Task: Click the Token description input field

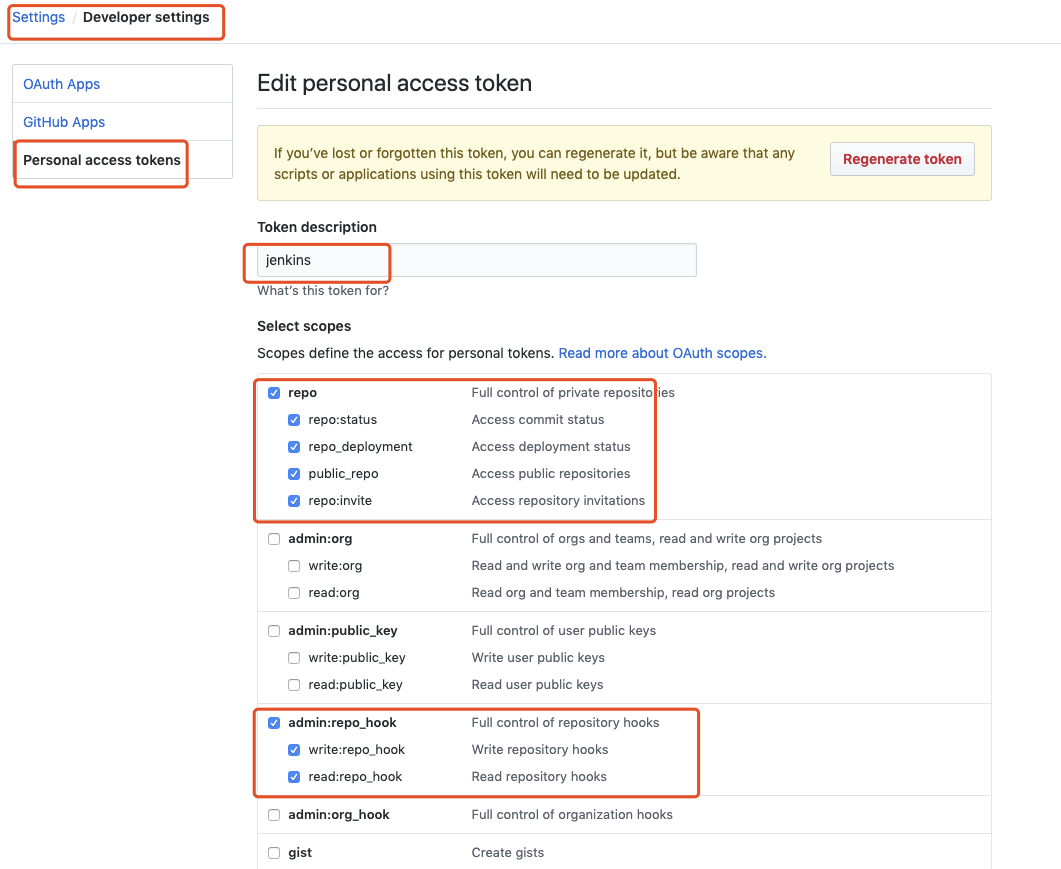Action: [x=476, y=260]
